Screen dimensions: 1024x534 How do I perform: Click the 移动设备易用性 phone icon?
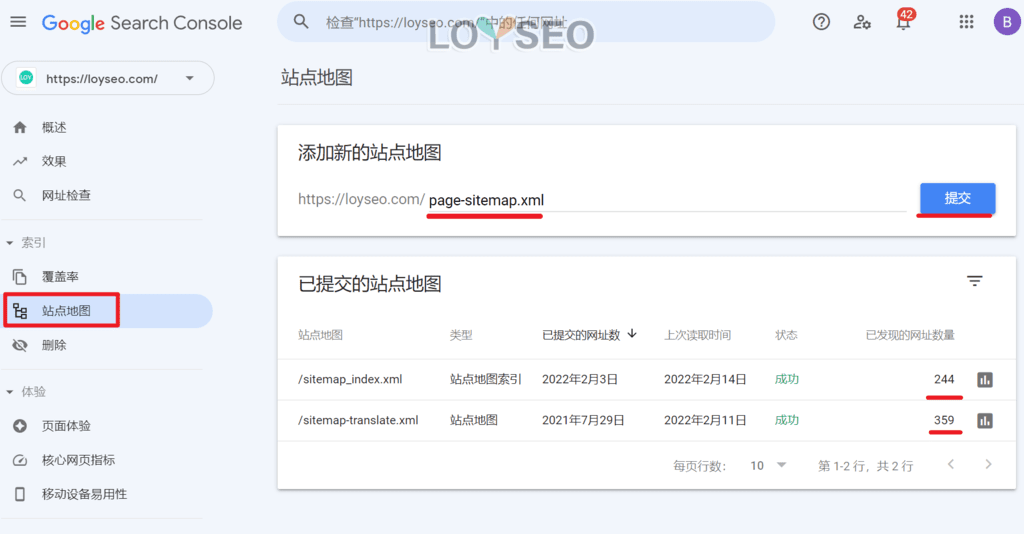(20, 494)
